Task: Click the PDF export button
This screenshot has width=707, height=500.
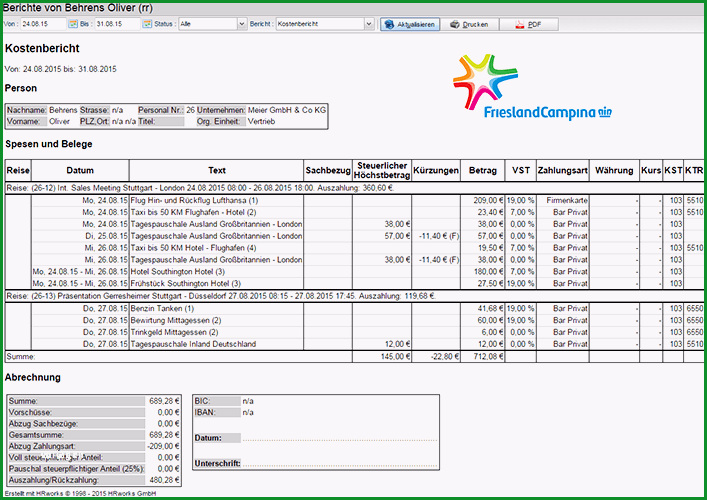Action: pos(529,24)
